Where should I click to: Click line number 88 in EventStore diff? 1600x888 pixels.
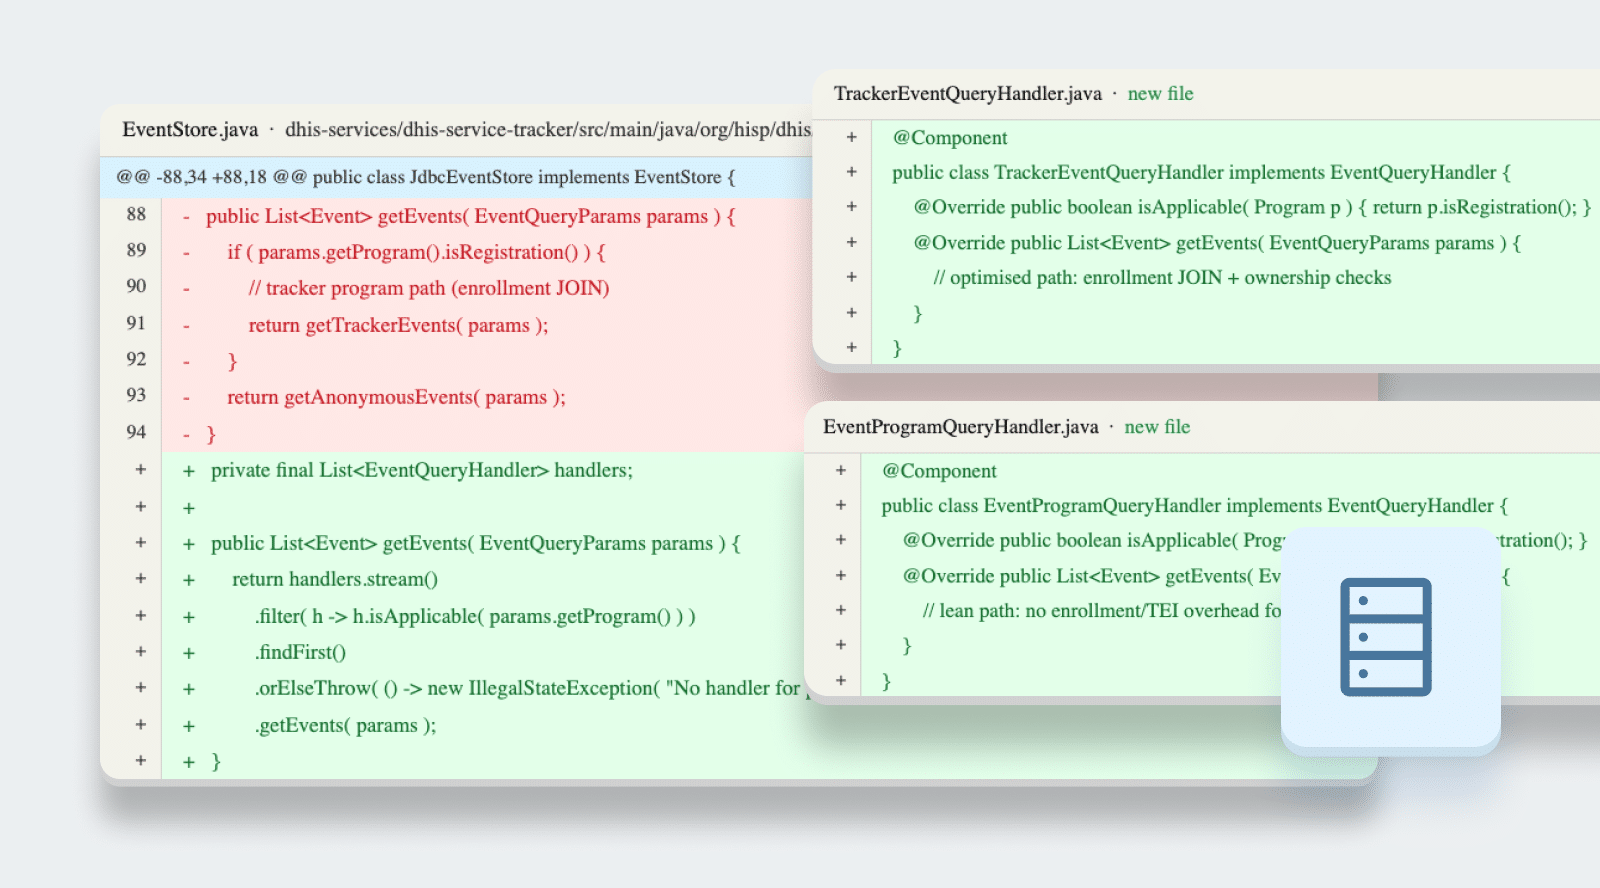click(x=136, y=214)
